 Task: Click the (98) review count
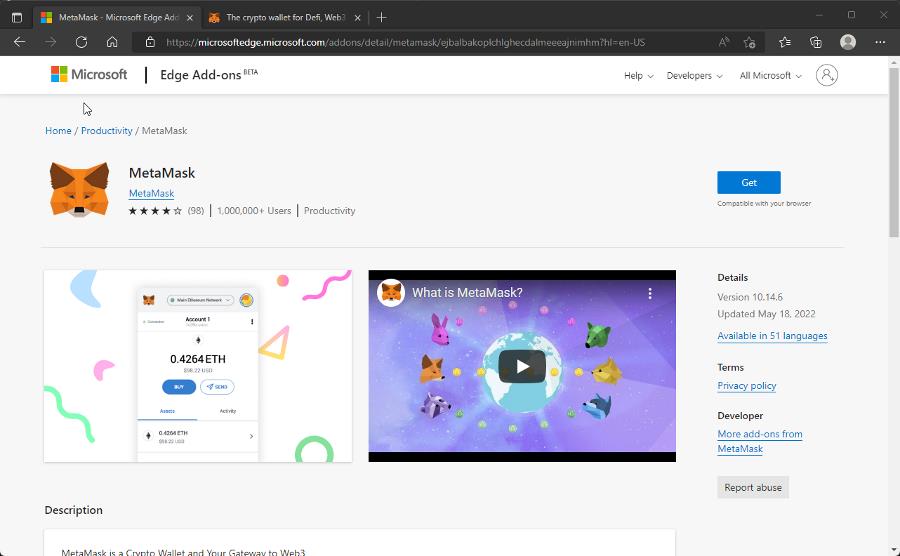196,211
